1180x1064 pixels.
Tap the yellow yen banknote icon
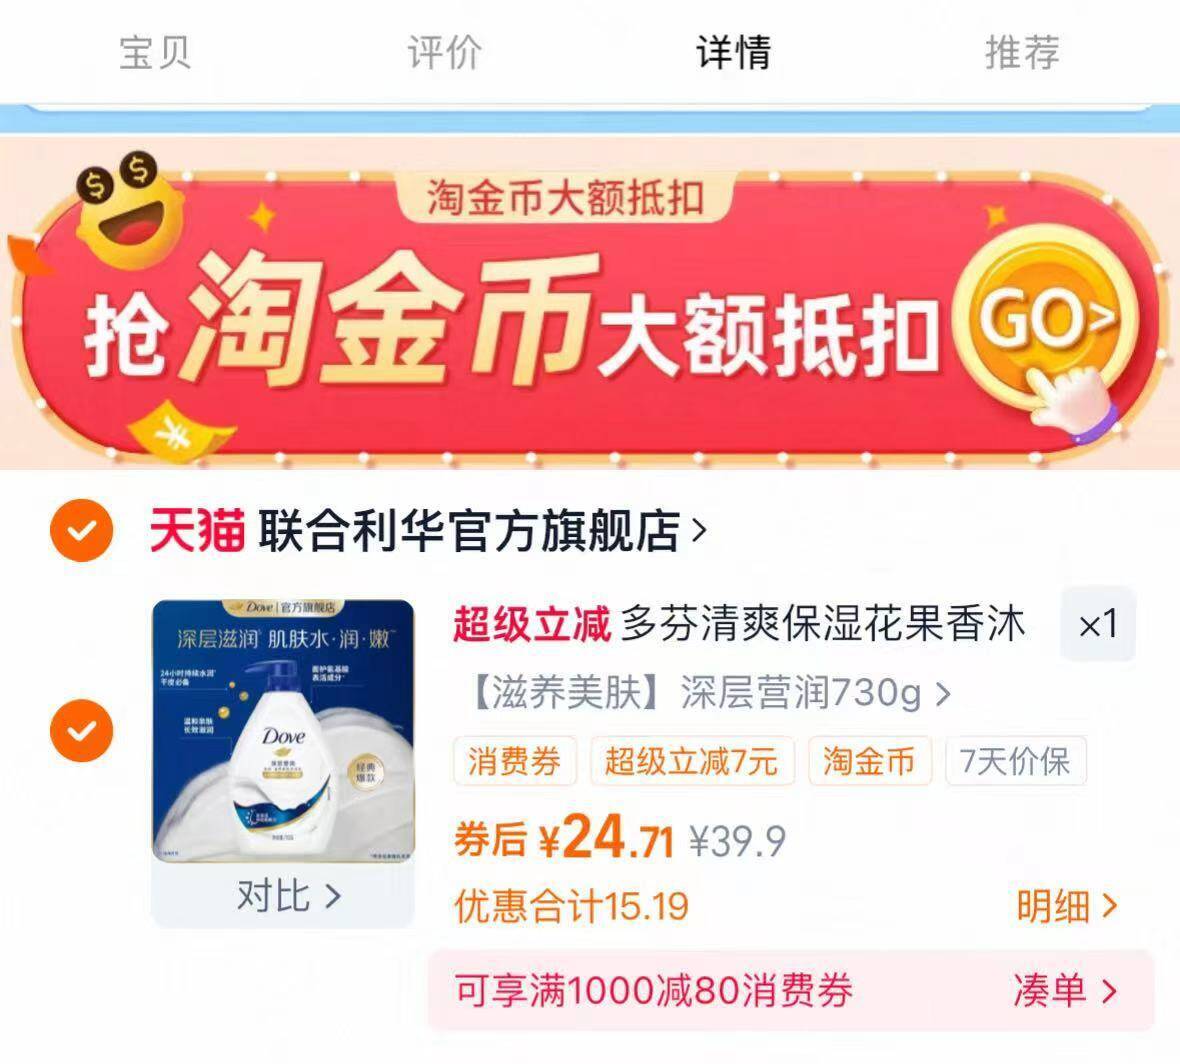click(x=181, y=430)
